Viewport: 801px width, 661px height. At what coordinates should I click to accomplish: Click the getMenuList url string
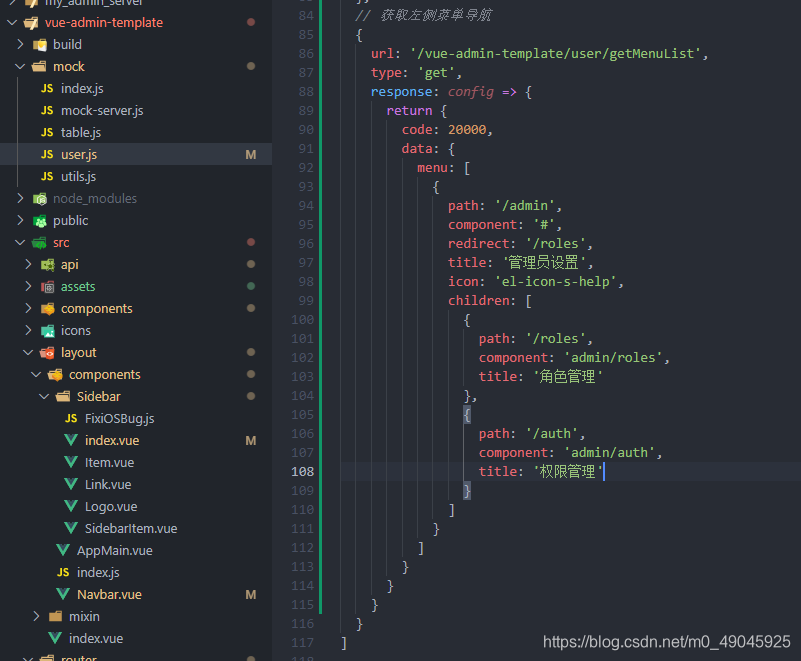pyautogui.click(x=556, y=54)
